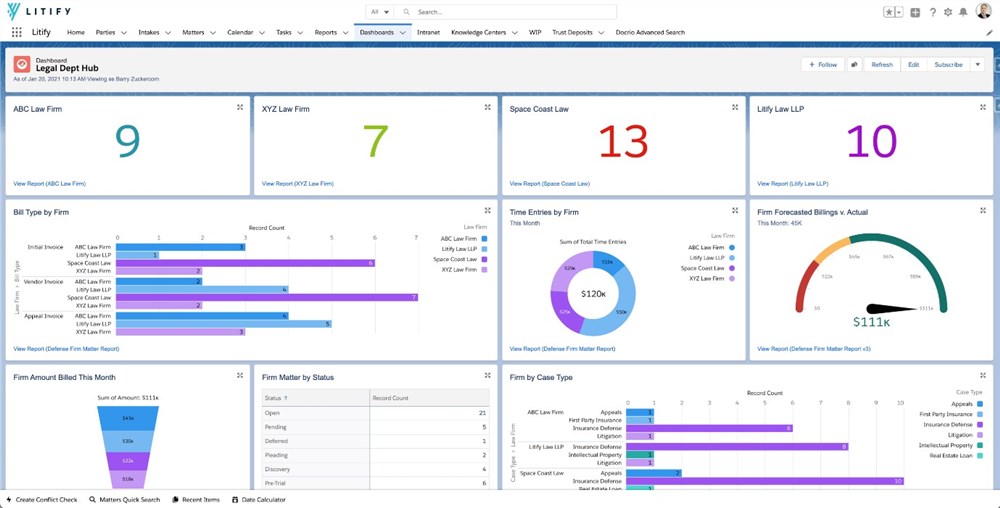The height and width of the screenshot is (508, 1000).
Task: Click the Edit dashboard button
Action: pos(913,64)
